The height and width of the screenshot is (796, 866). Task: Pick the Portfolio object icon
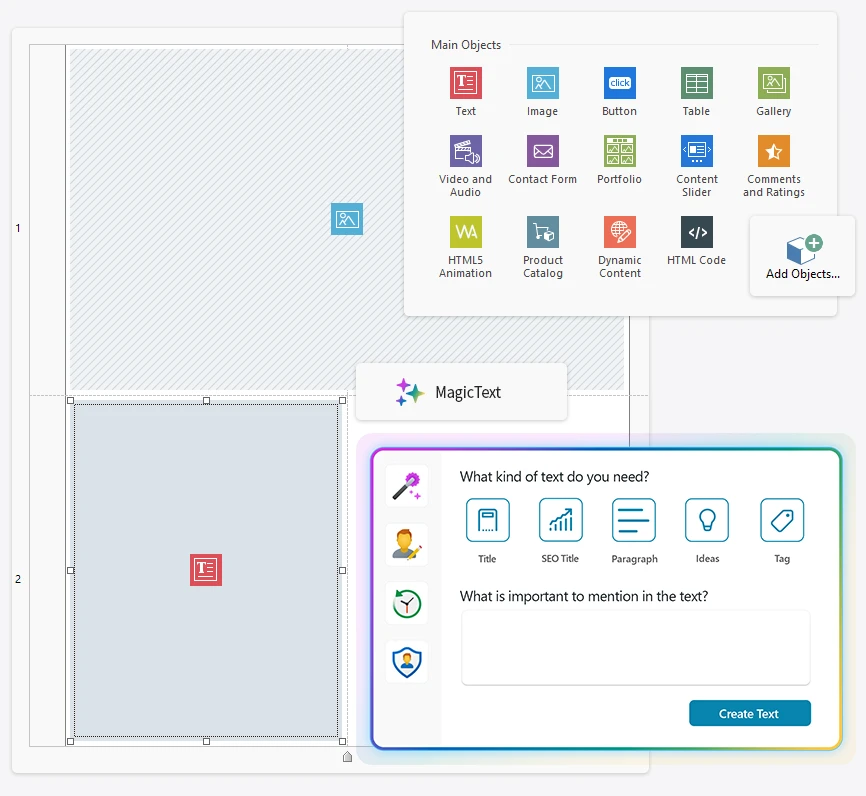coord(619,152)
